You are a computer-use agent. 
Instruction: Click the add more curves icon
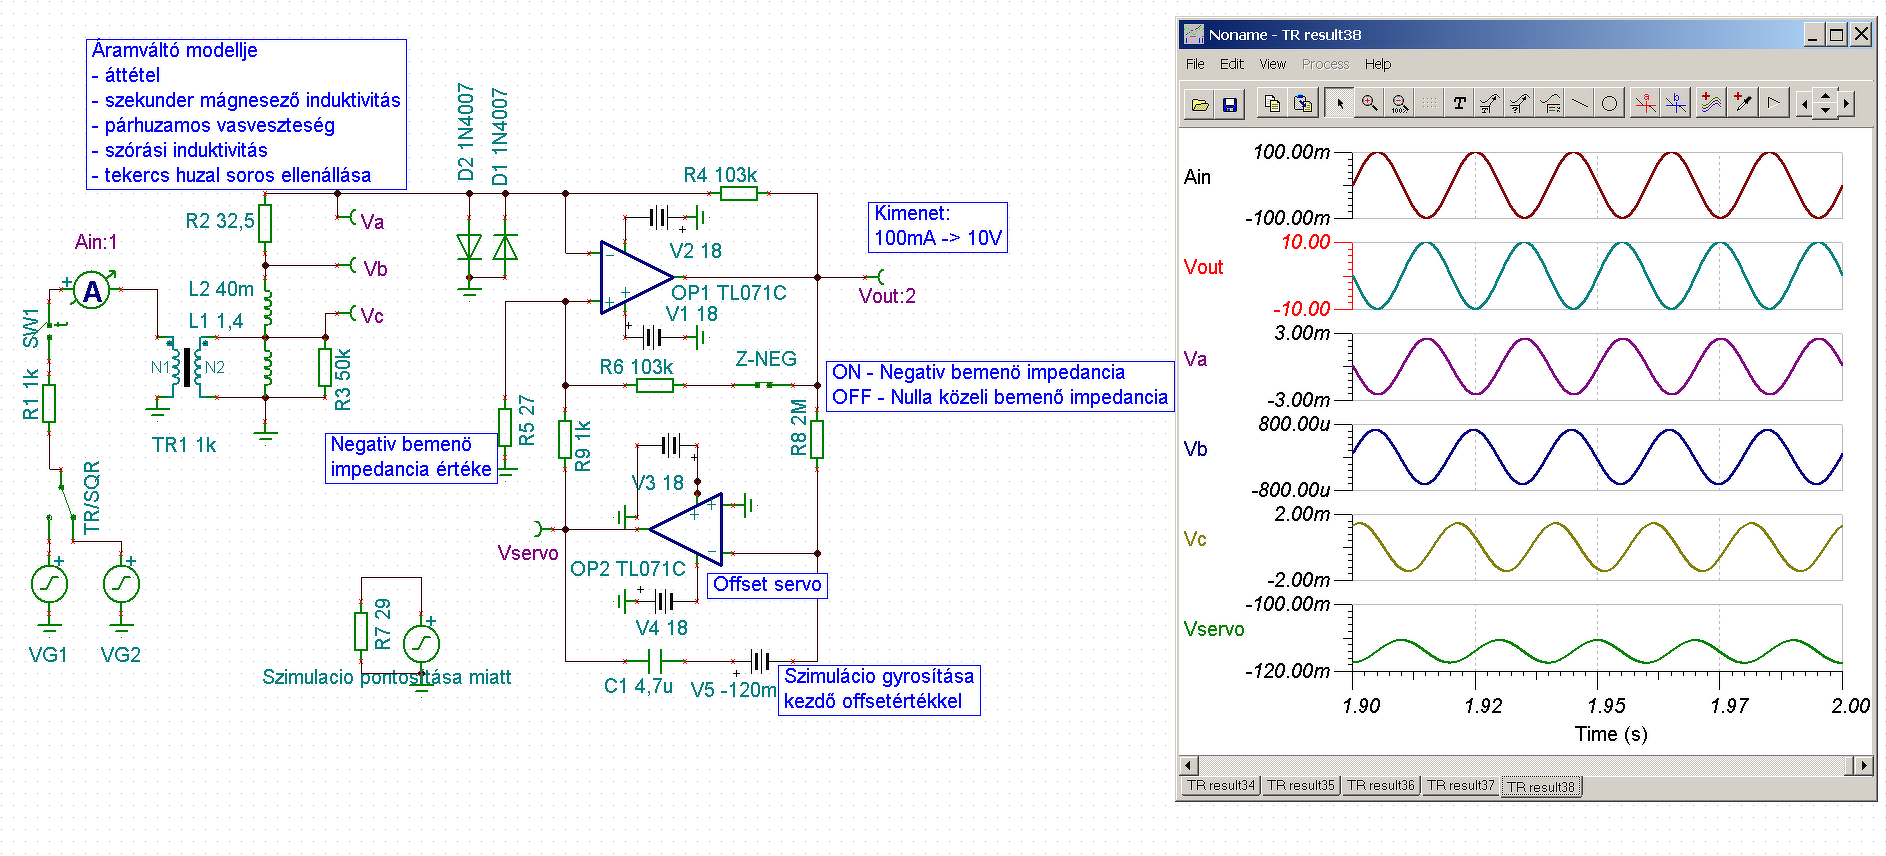coord(1711,103)
